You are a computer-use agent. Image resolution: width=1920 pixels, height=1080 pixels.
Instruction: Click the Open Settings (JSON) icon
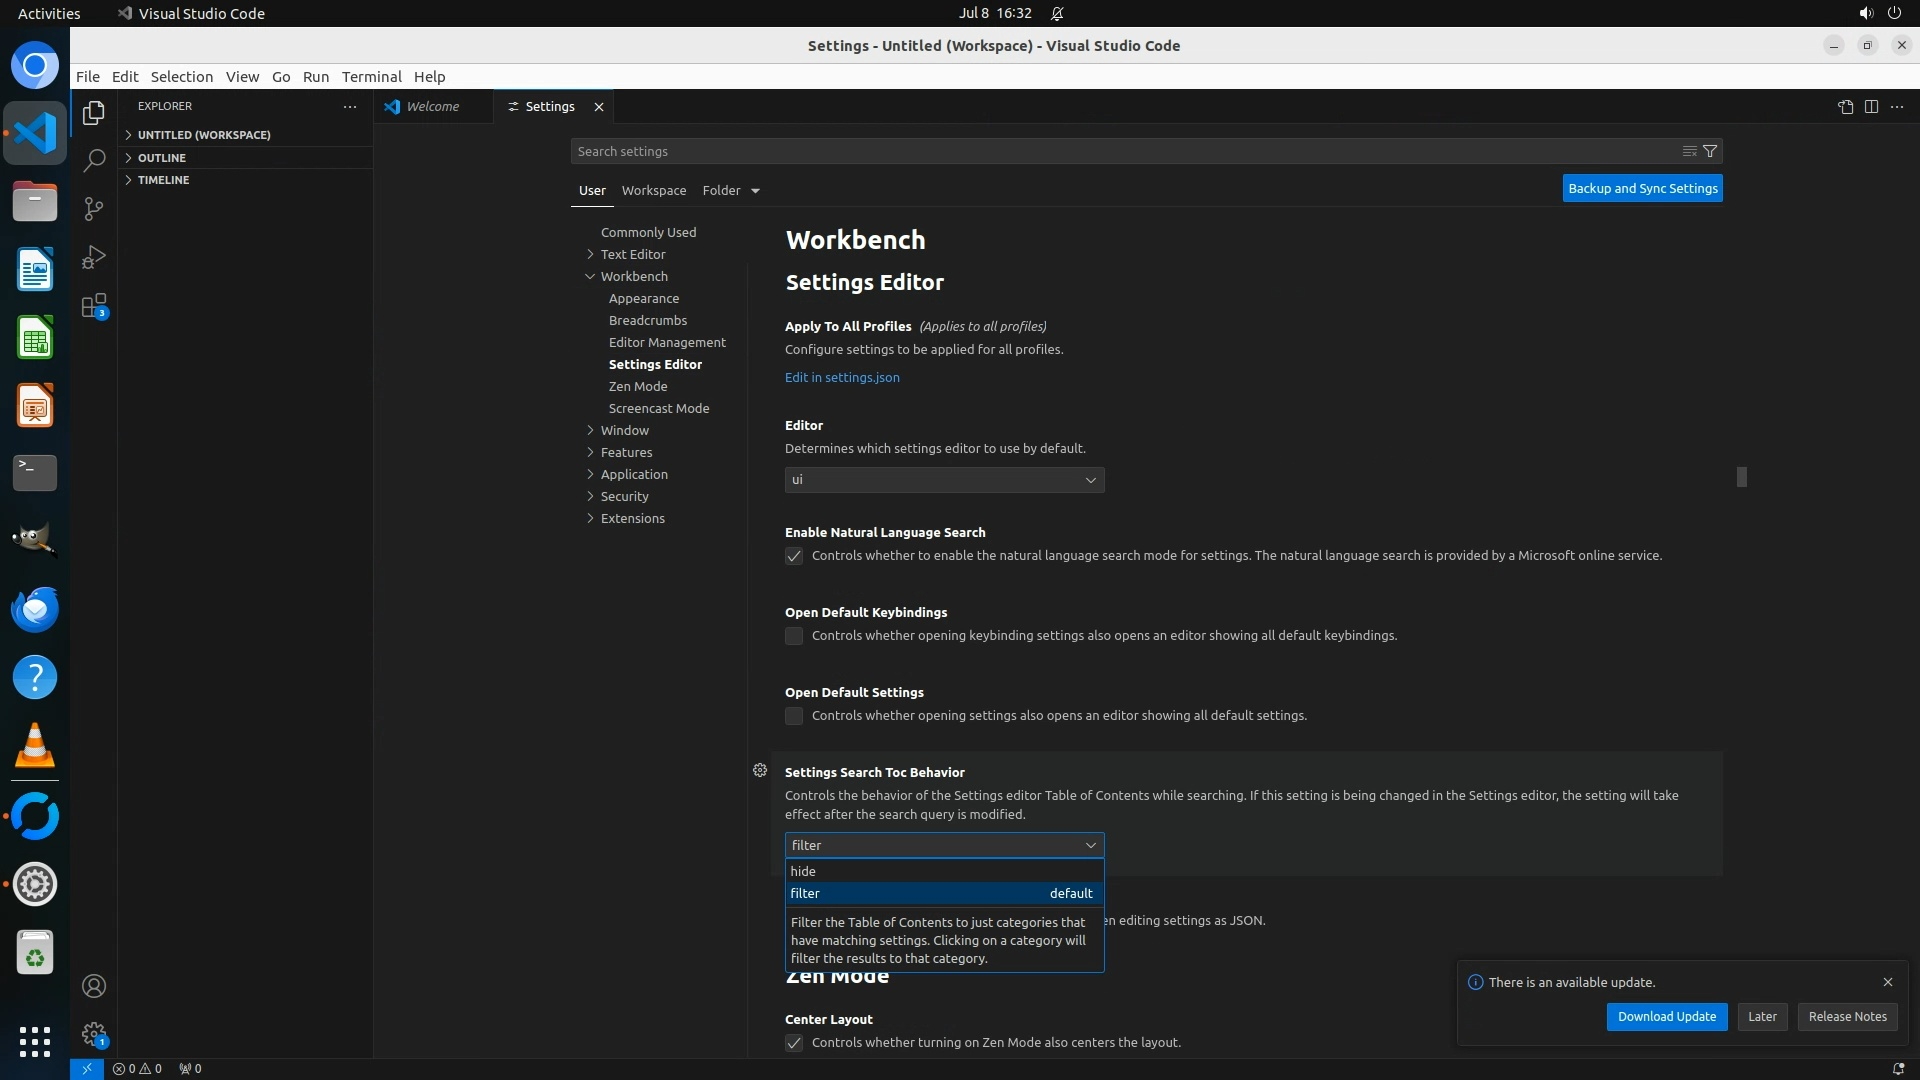[x=1845, y=107]
